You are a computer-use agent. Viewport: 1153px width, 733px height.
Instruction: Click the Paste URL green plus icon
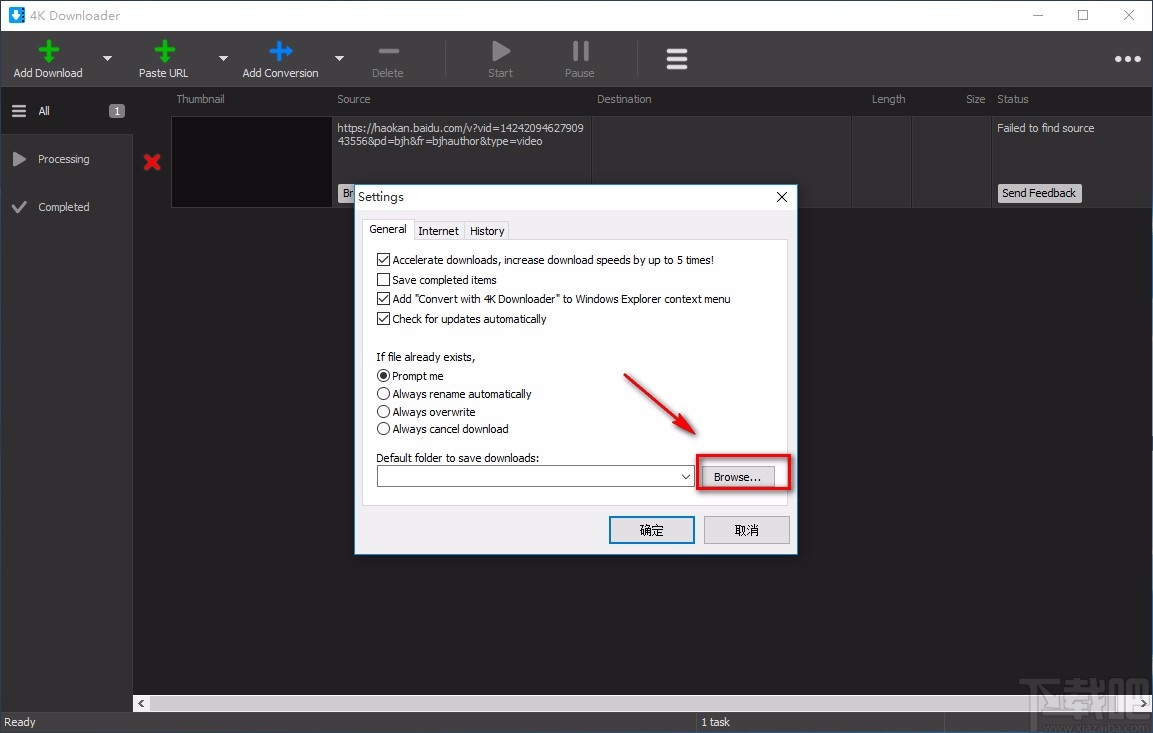tap(164, 51)
